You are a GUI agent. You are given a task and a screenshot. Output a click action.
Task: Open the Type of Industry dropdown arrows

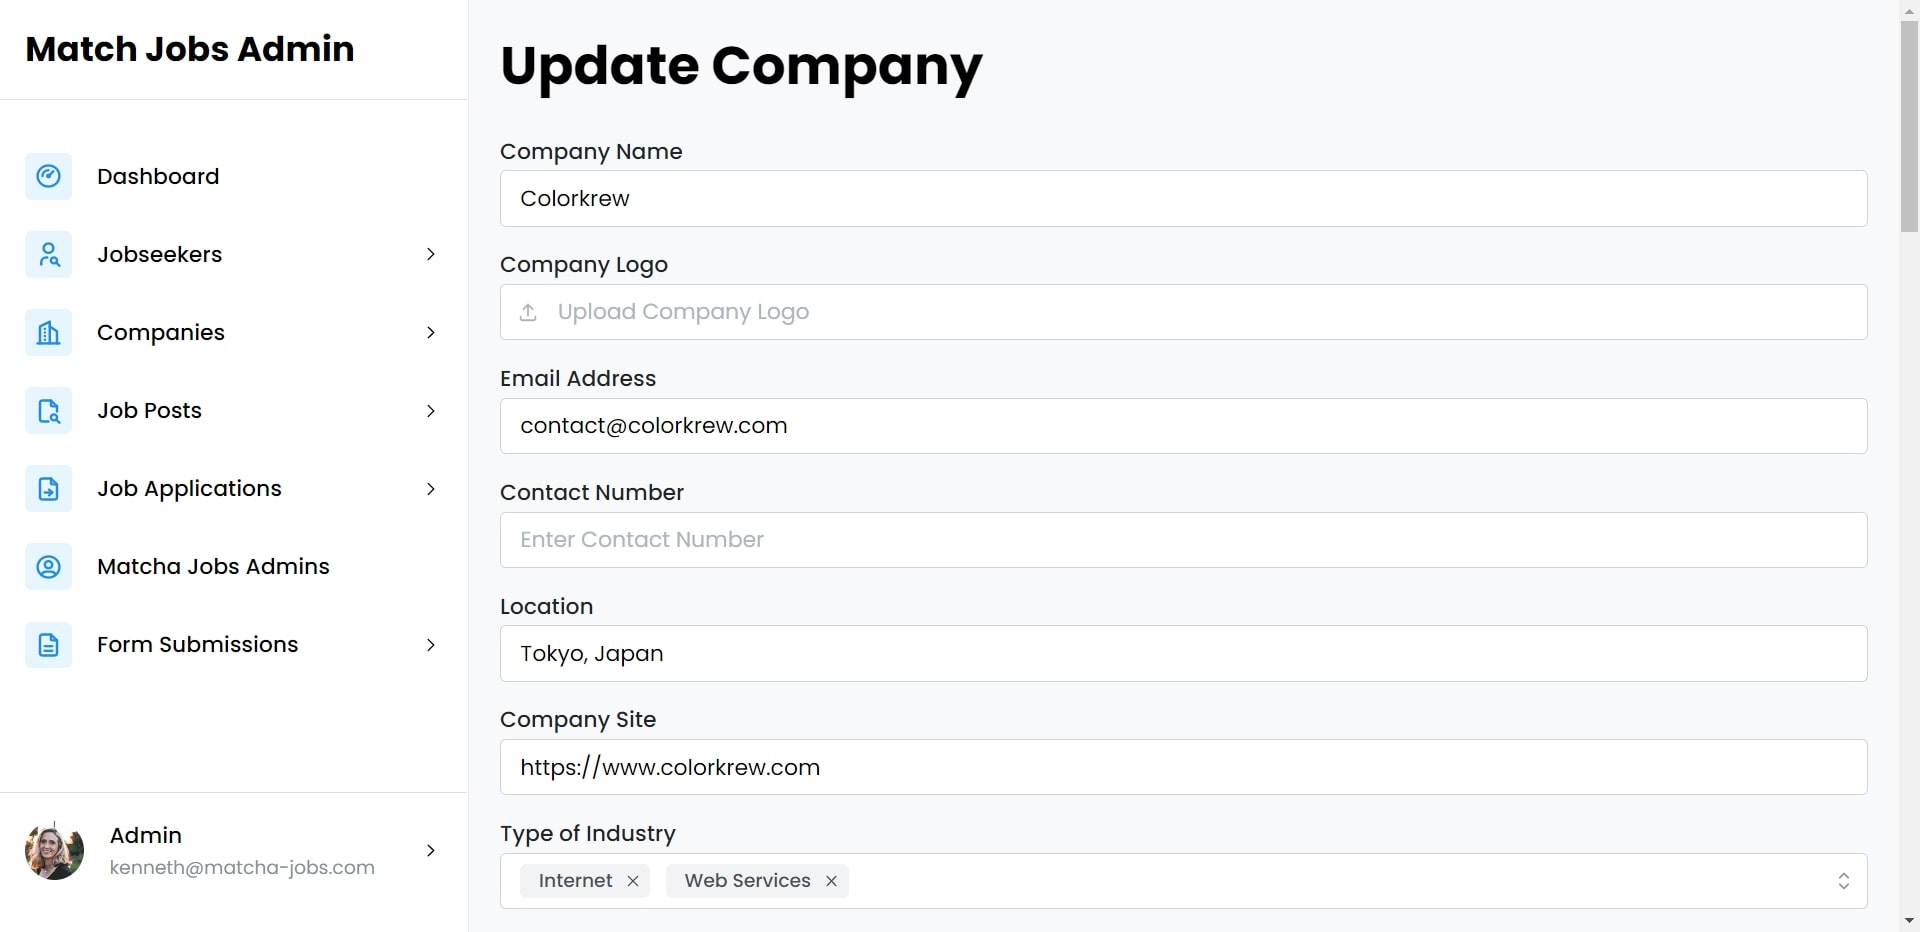pos(1843,881)
